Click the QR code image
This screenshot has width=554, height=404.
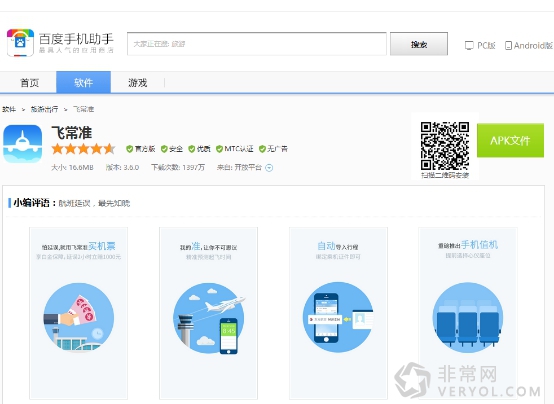(x=445, y=146)
